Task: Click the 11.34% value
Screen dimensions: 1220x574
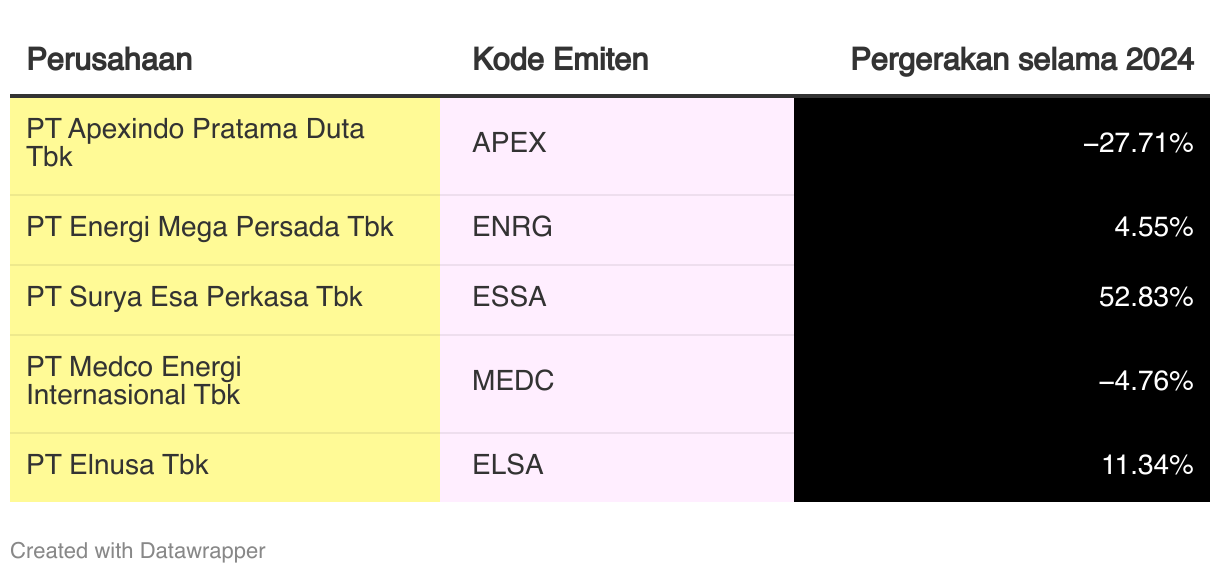Action: [x=1147, y=466]
